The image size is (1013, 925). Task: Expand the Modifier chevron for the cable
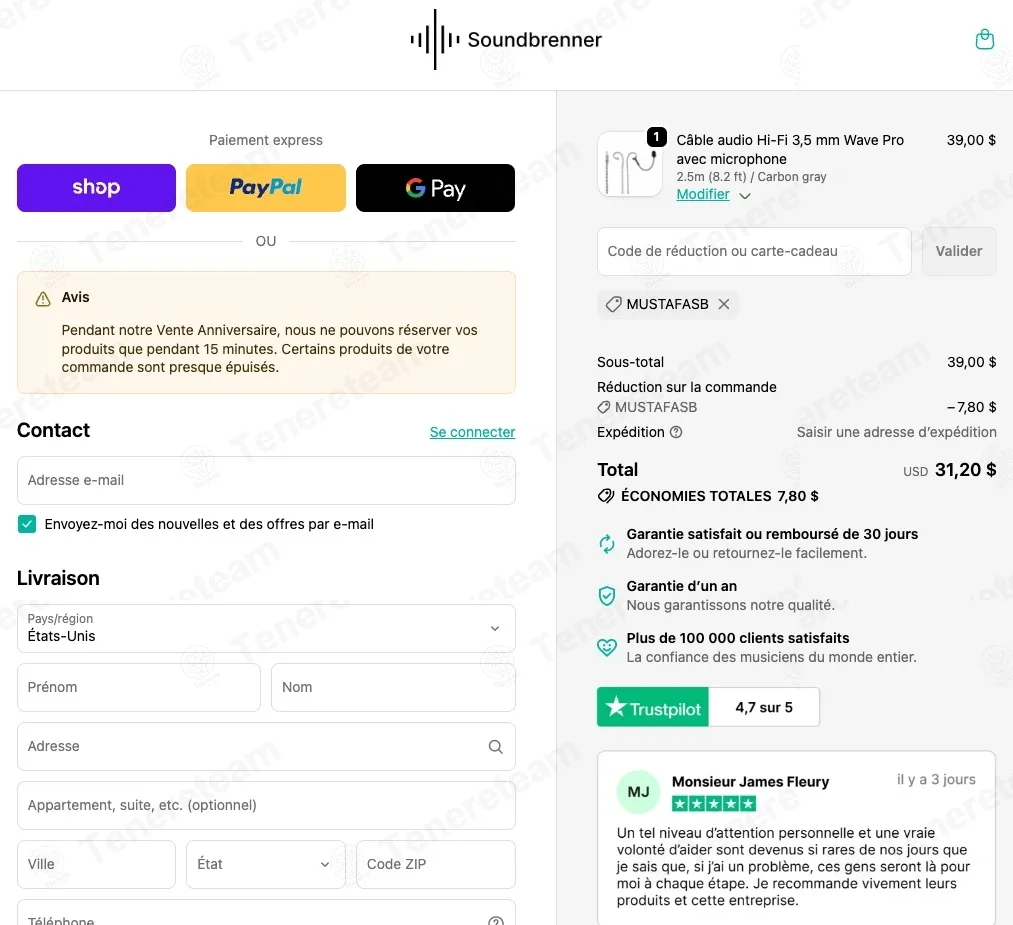point(745,196)
